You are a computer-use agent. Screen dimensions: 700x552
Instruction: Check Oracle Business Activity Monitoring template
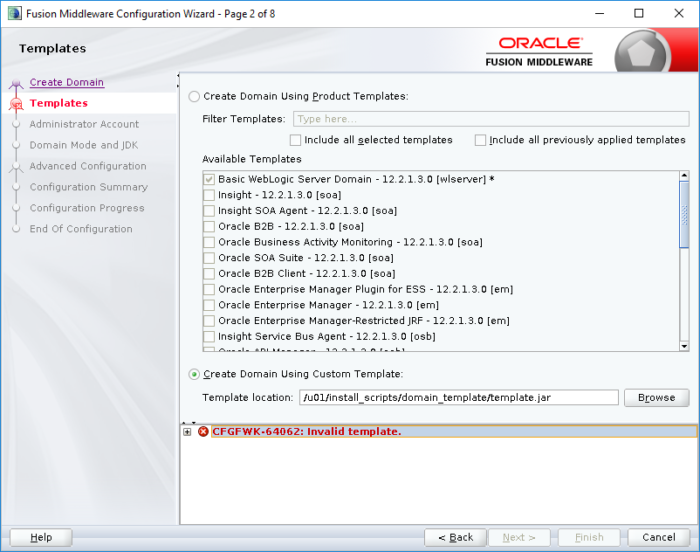coord(208,243)
